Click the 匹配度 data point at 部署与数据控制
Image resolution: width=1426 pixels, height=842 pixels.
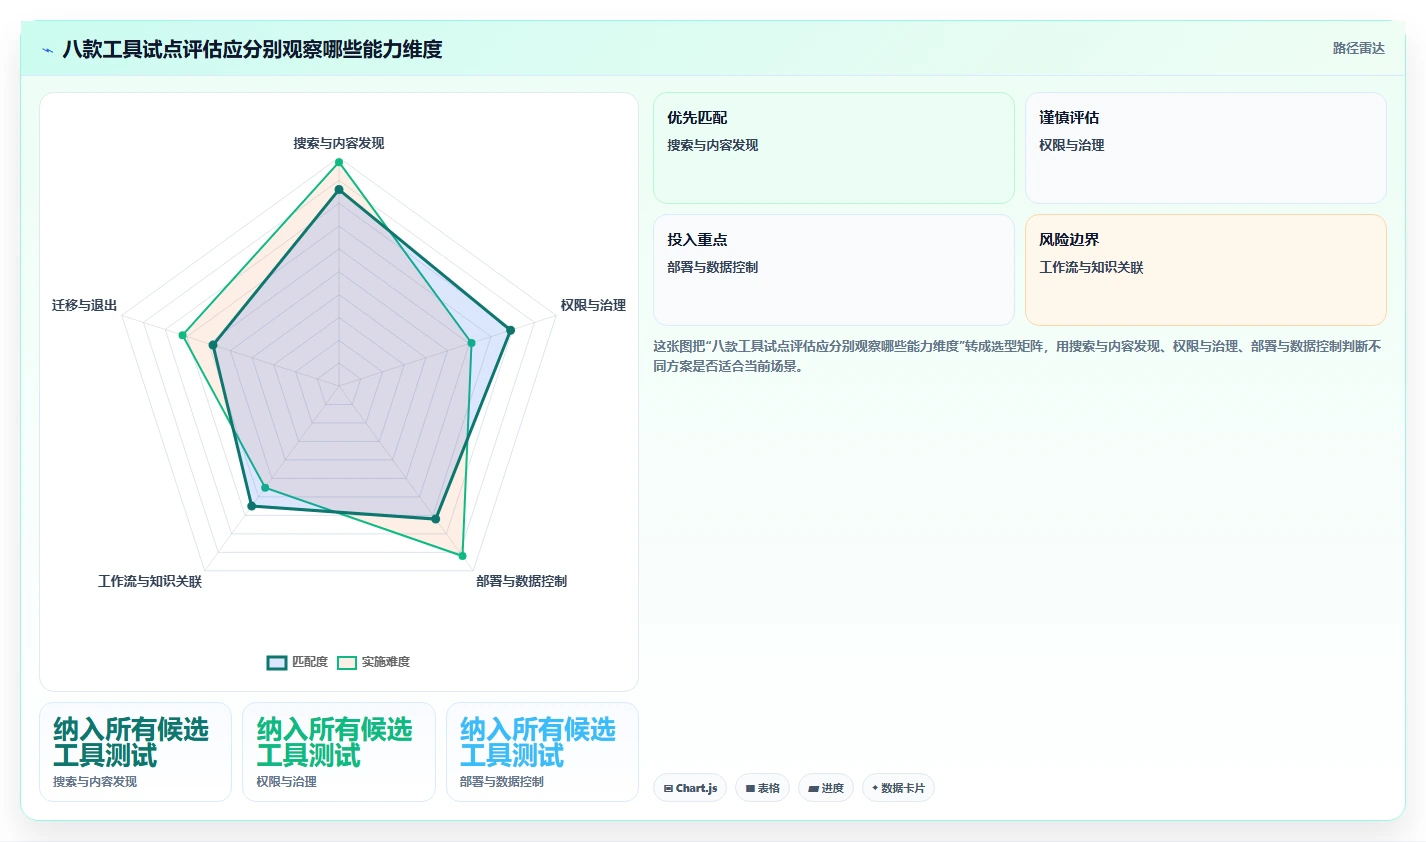click(435, 519)
